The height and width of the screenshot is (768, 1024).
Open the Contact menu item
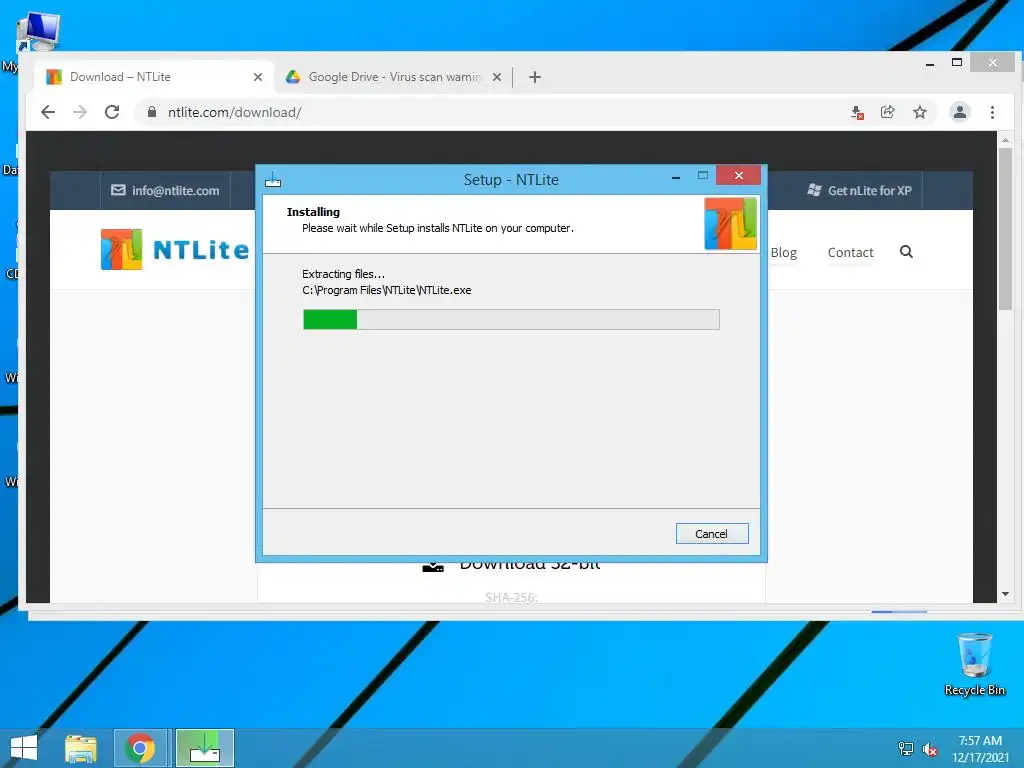pos(850,253)
